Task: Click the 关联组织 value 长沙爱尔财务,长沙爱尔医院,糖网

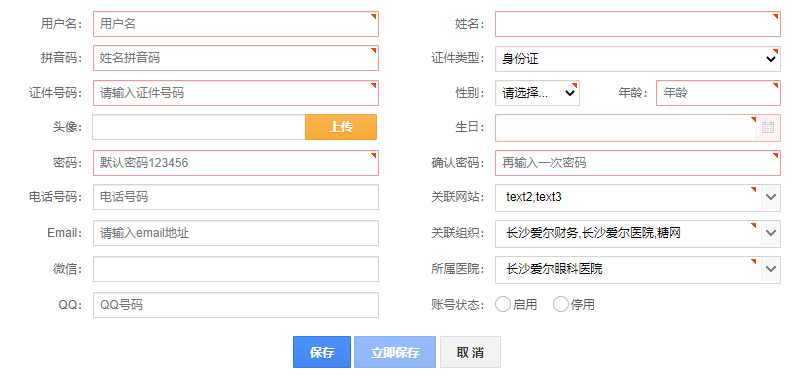Action: pyautogui.click(x=593, y=233)
